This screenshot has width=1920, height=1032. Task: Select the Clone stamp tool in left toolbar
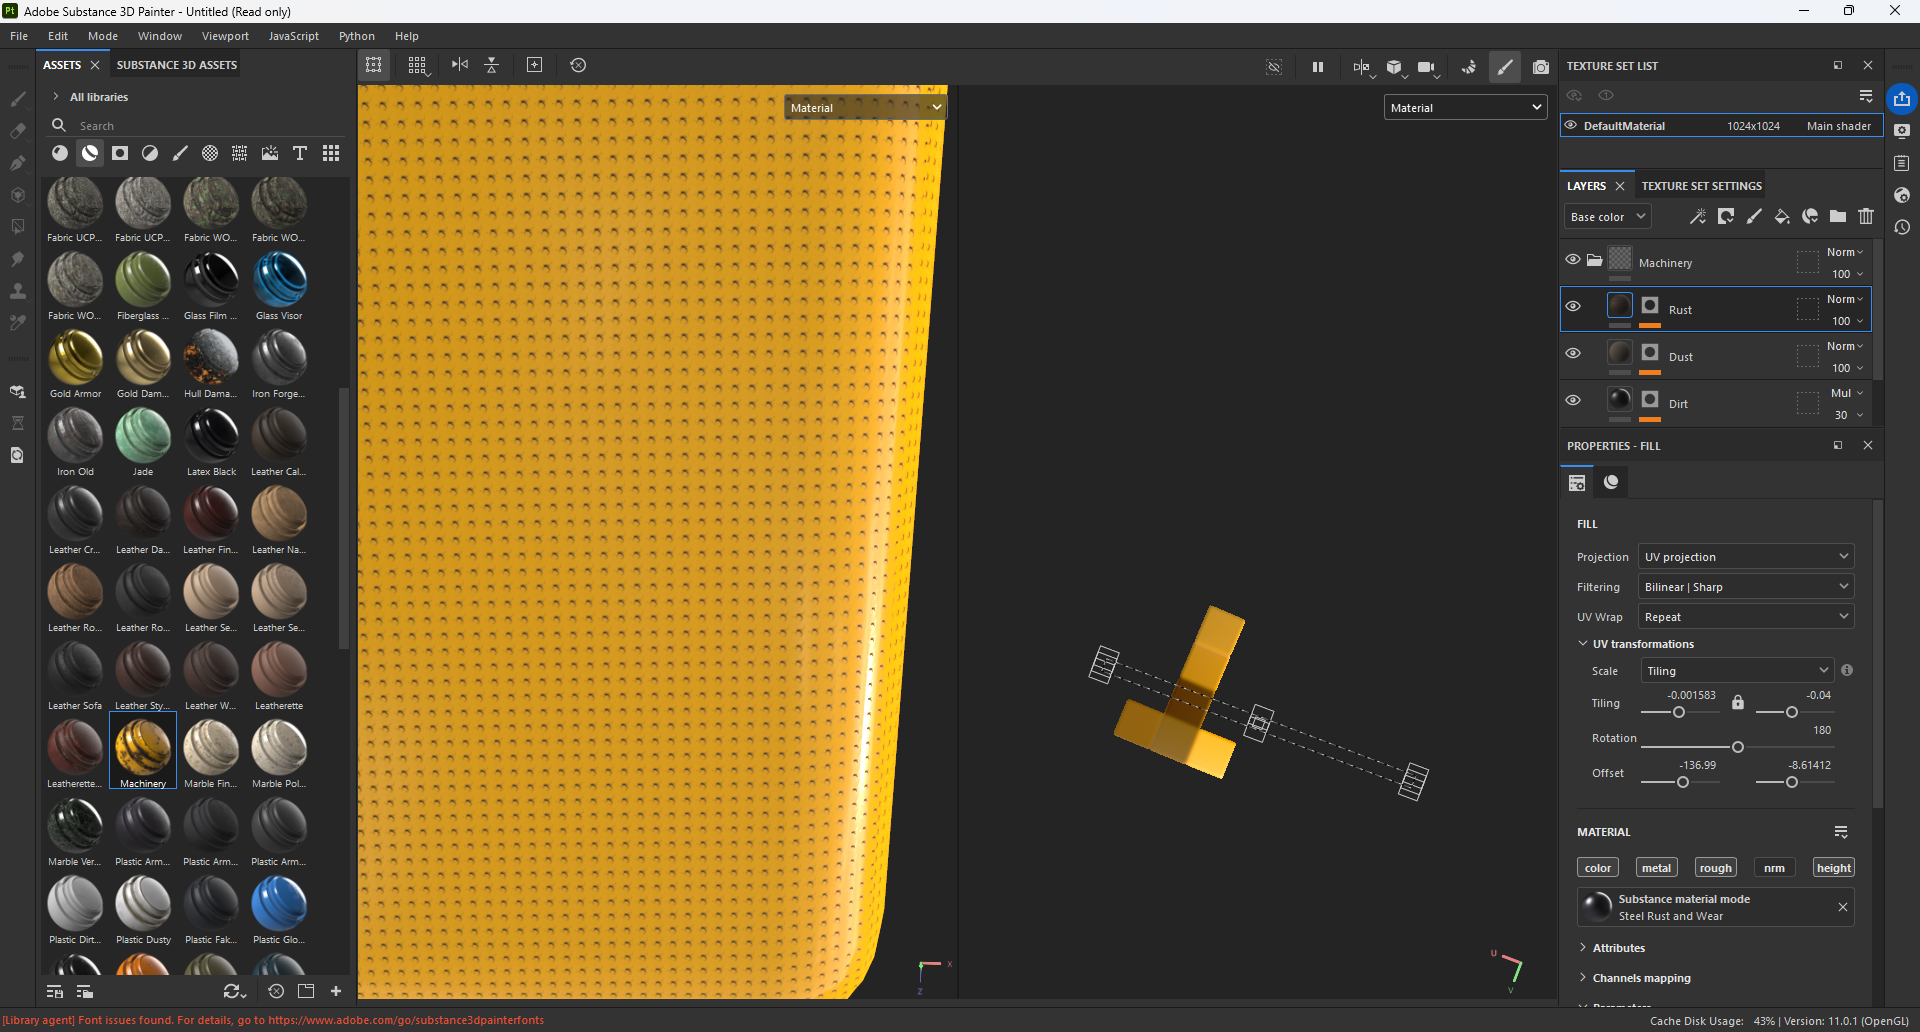click(17, 291)
